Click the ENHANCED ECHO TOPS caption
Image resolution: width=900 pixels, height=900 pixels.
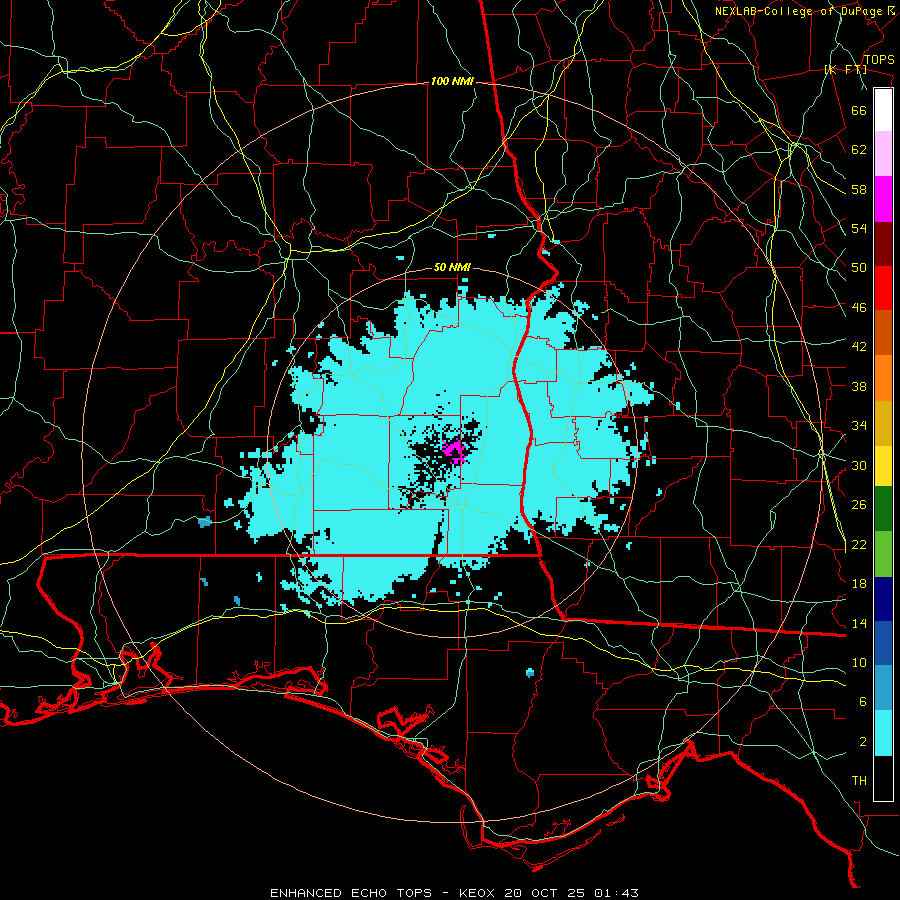(351, 893)
